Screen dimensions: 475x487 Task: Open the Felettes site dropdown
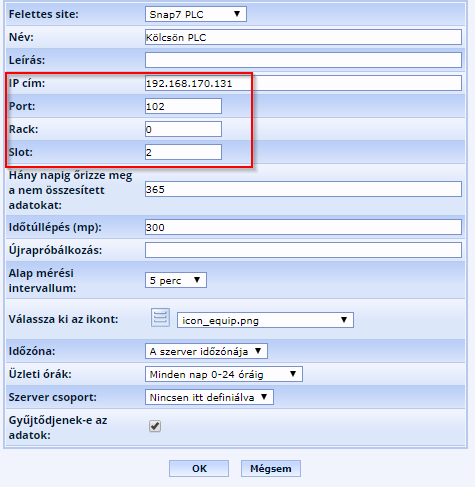pos(196,14)
